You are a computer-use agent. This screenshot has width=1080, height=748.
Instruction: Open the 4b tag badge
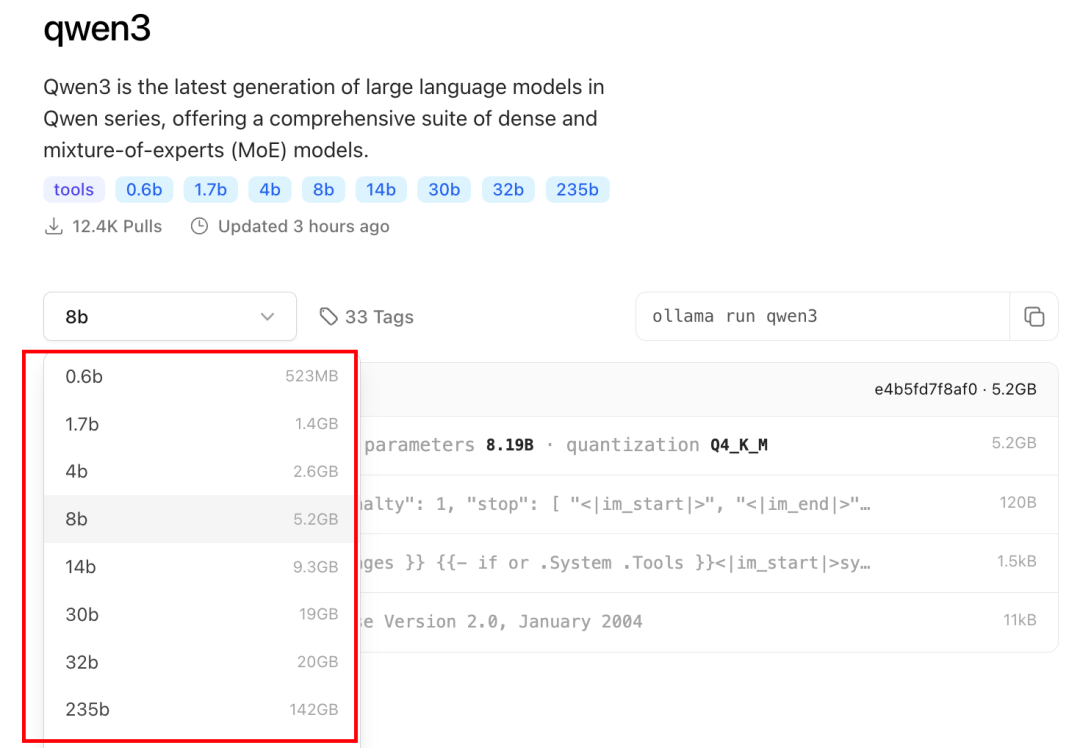coord(269,189)
